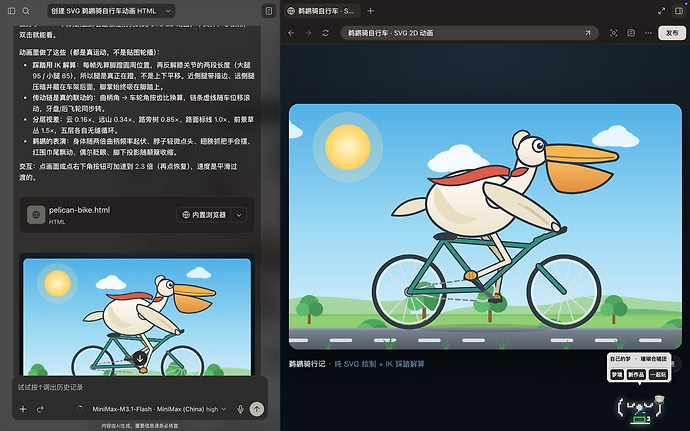Focus the message input field
Viewport: 690px width, 431px height.
[140, 387]
